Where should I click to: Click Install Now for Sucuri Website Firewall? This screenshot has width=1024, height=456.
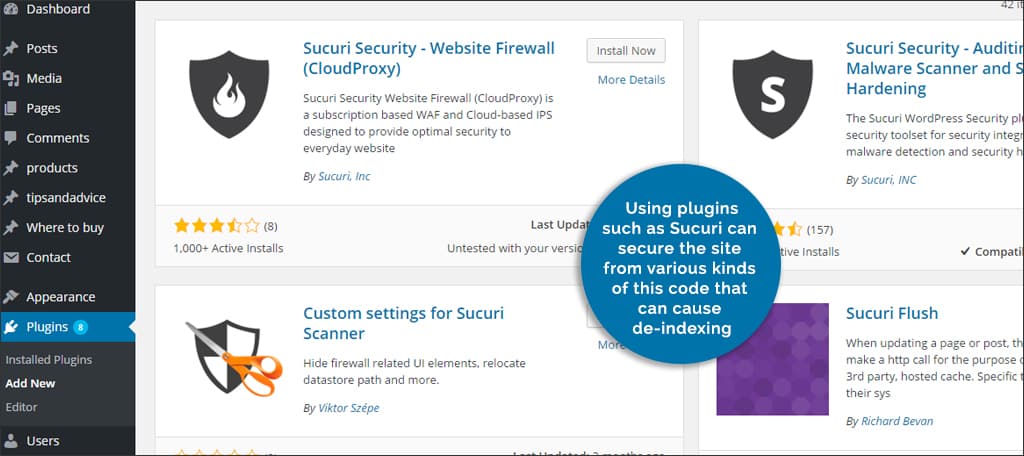point(626,50)
